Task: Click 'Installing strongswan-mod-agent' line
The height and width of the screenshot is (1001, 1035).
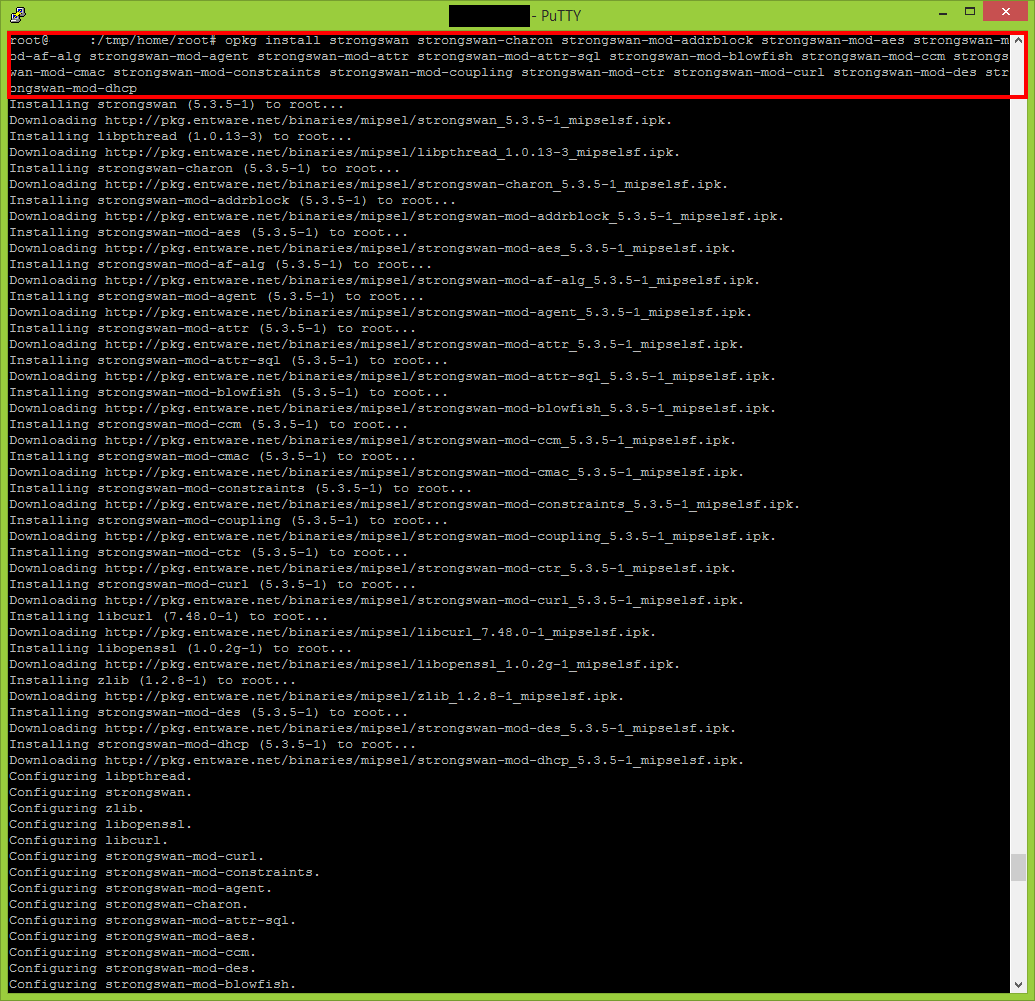Action: coord(217,296)
